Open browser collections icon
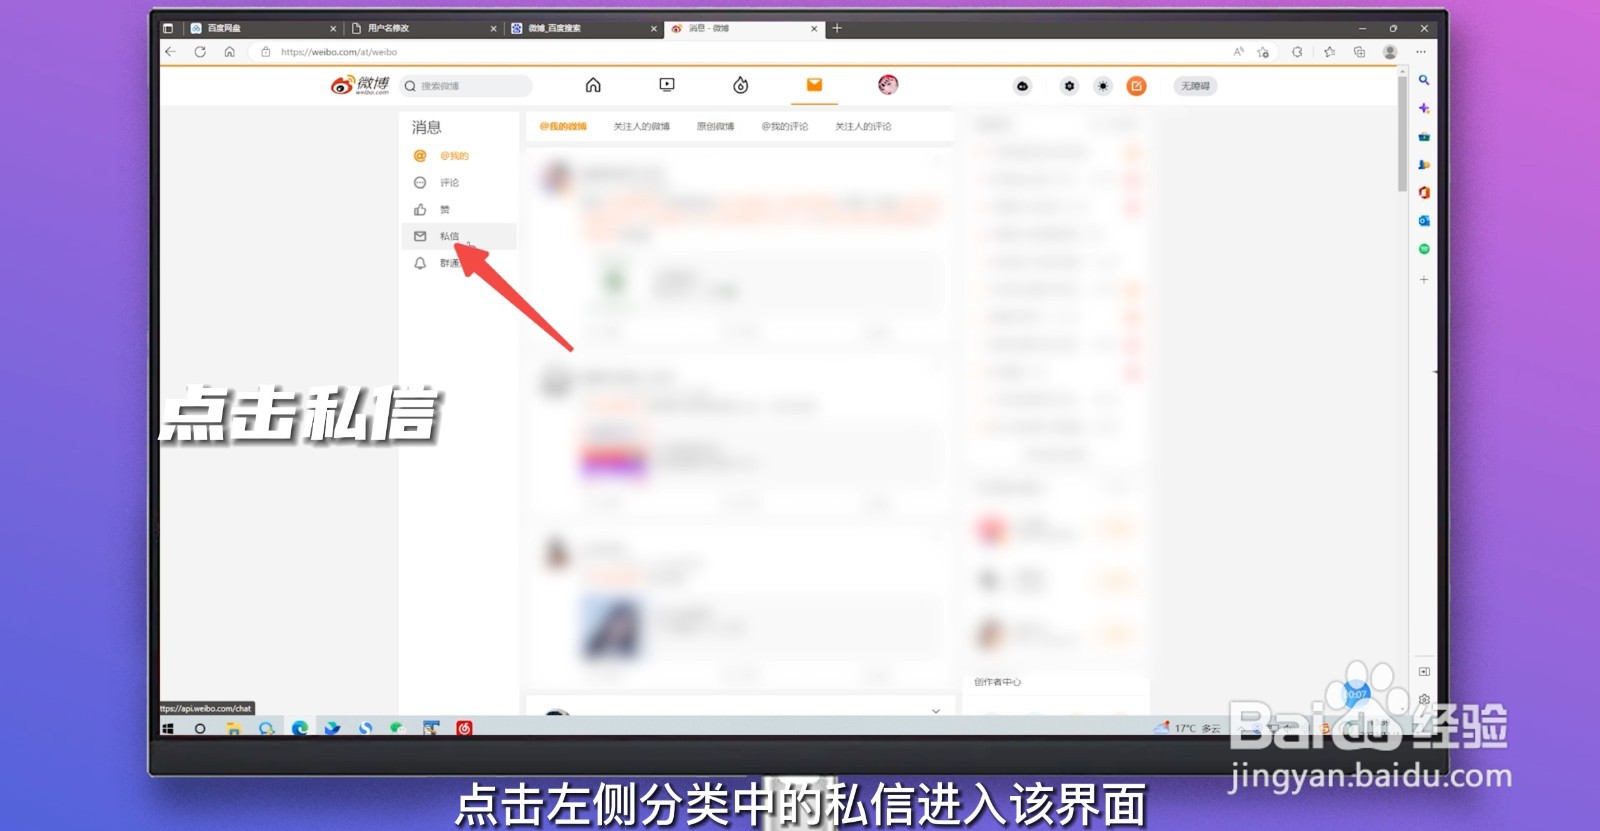 point(1359,52)
